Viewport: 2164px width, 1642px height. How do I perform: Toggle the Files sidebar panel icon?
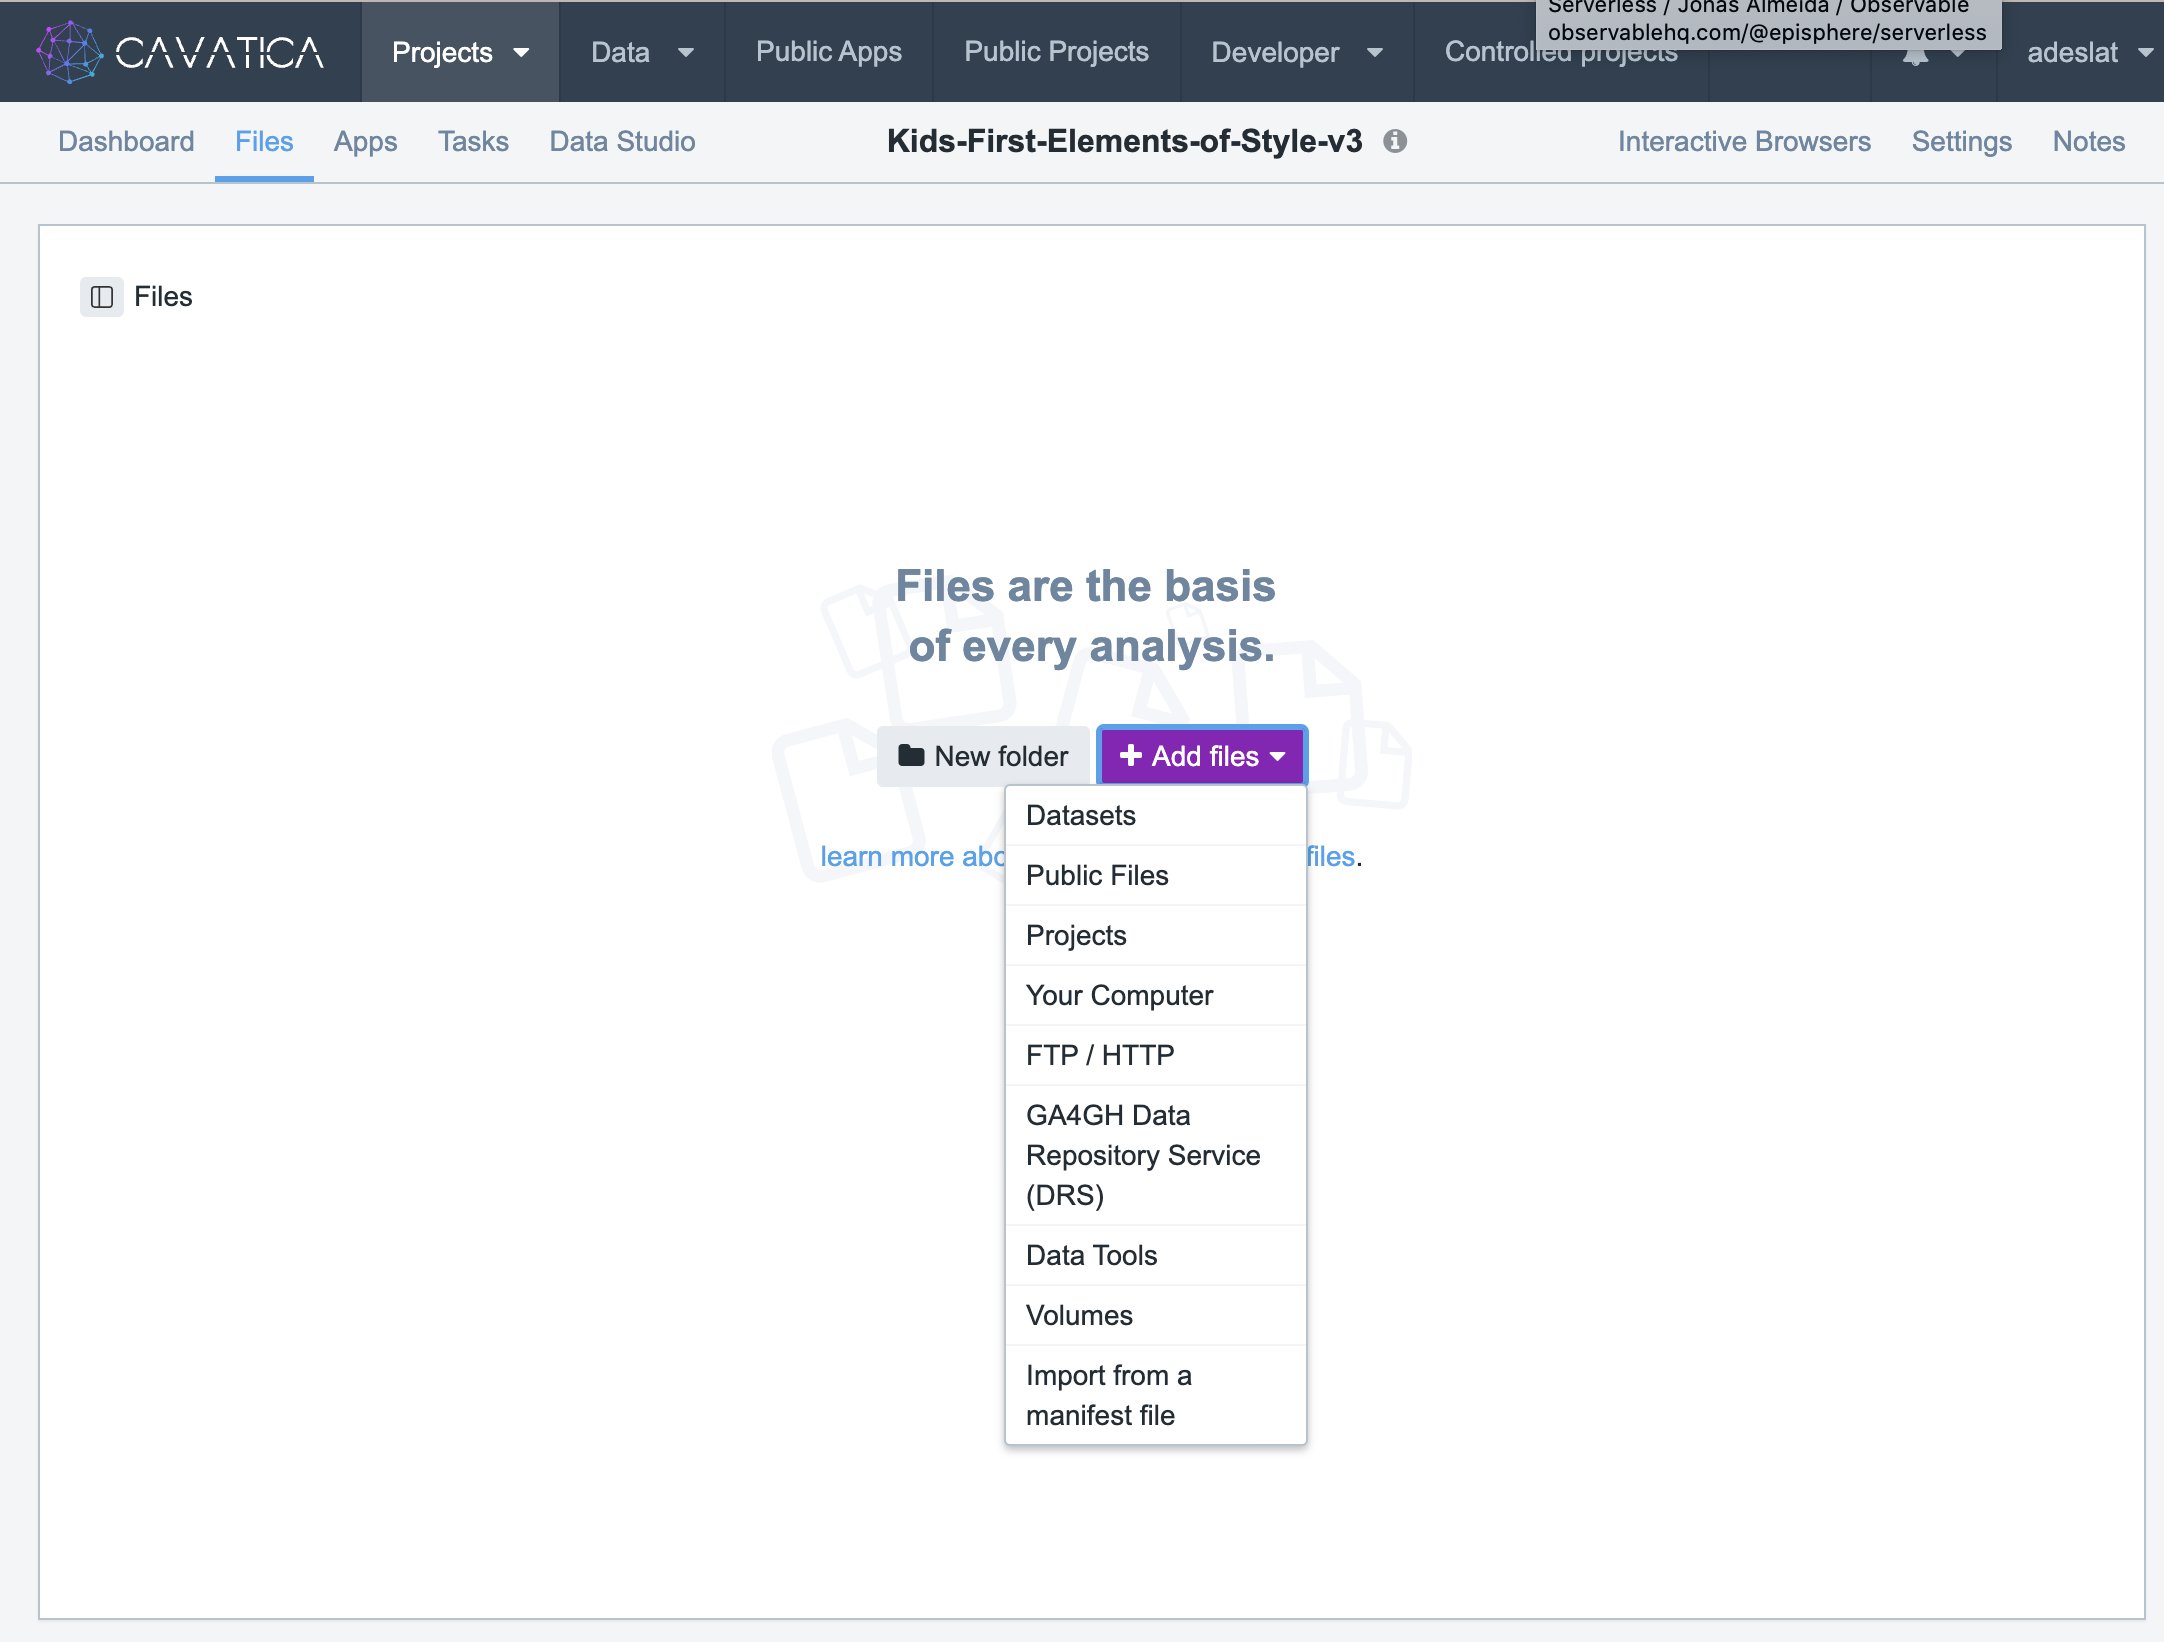[x=102, y=297]
